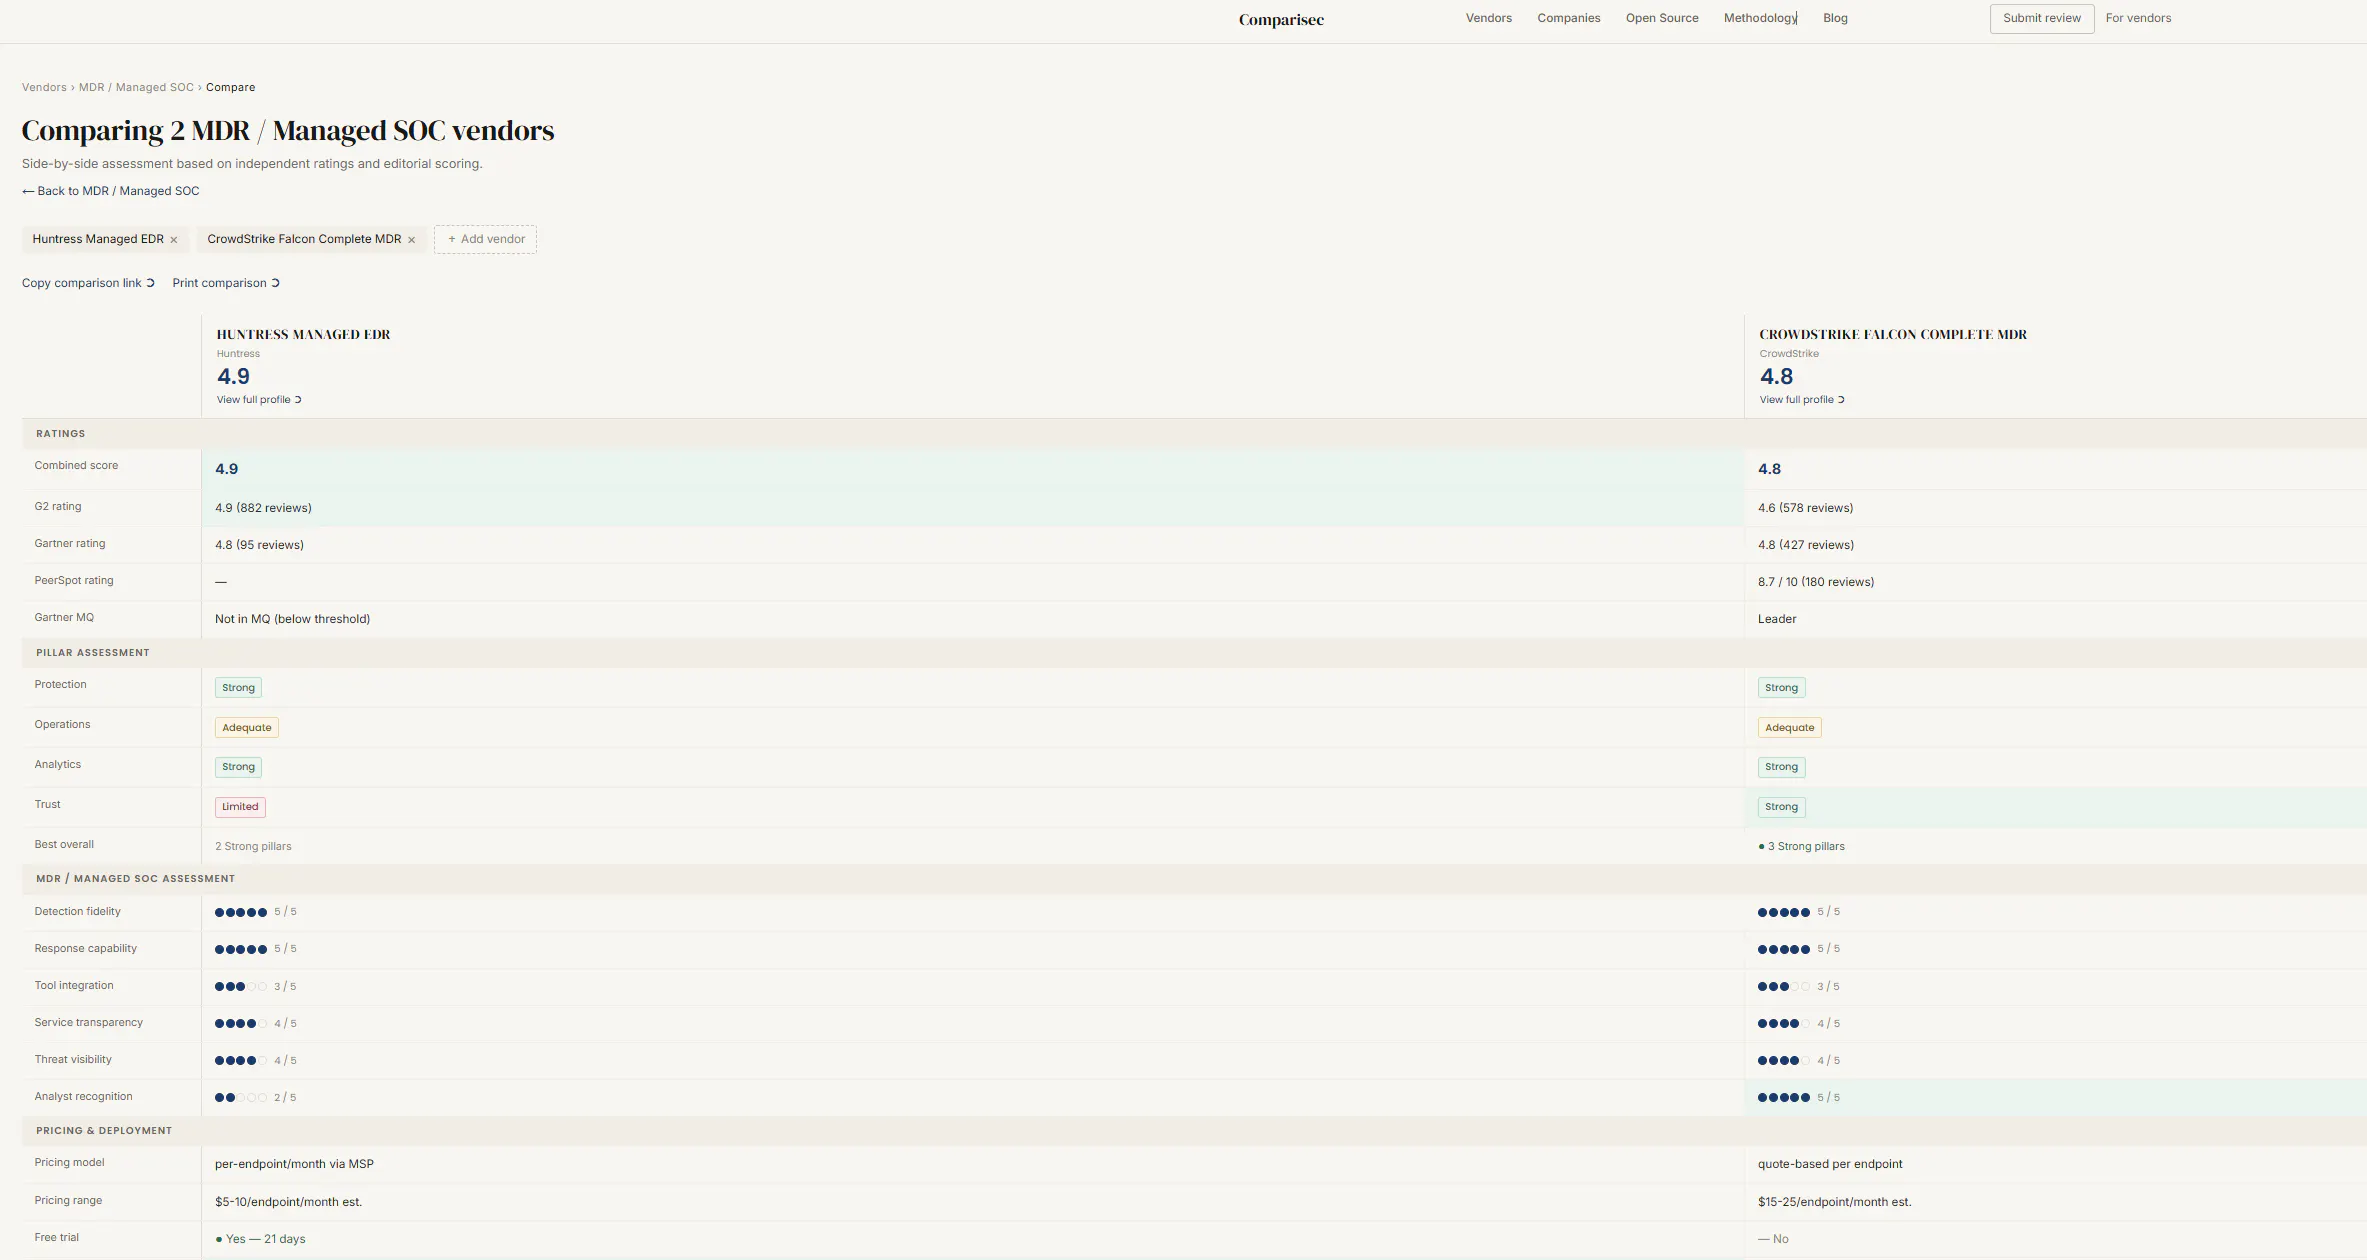The width and height of the screenshot is (2367, 1260).
Task: Click per-endpoint/month via MSP pricing model
Action: point(294,1164)
